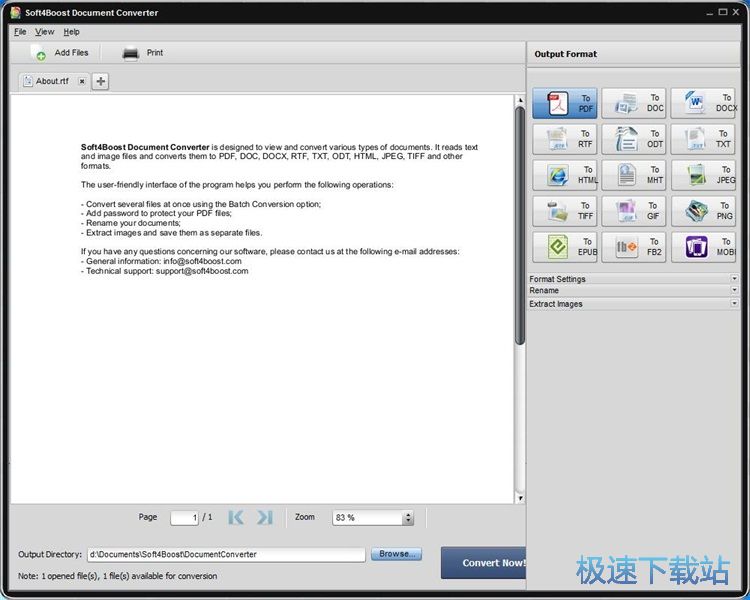750x600 pixels.
Task: Go to the first page arrow
Action: click(x=236, y=517)
